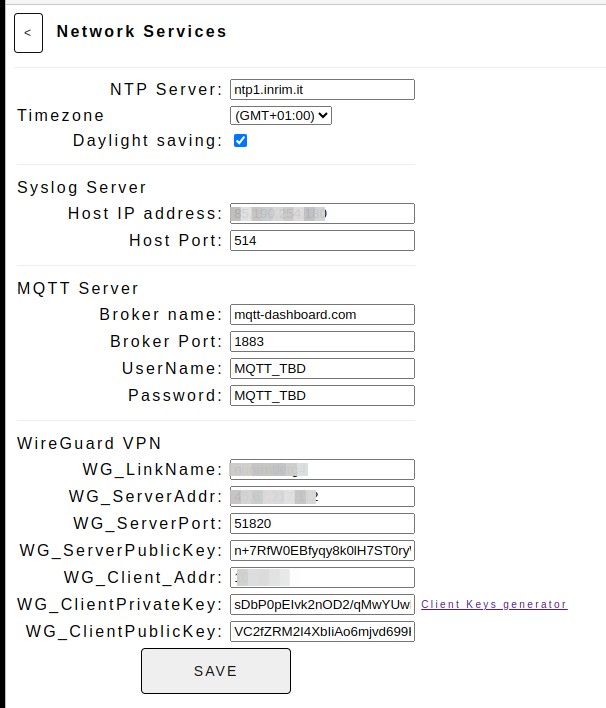Focus the WG_ClientPrivateKey field
Screen dimensions: 606x708
pos(322,605)
